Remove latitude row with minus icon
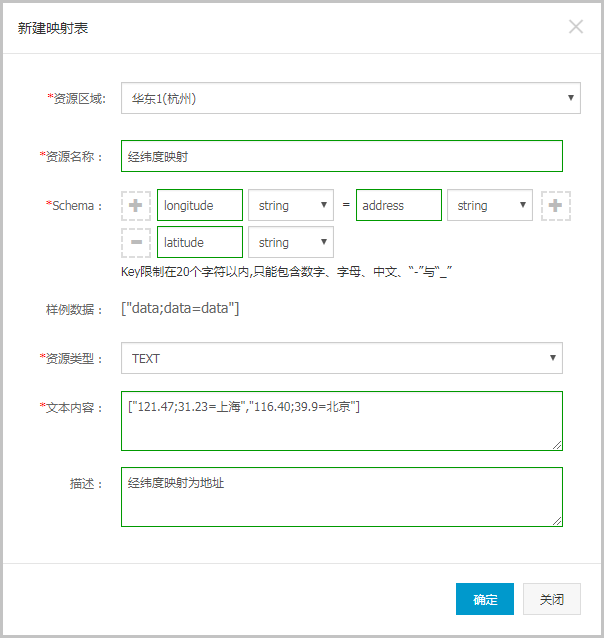 pos(136,243)
